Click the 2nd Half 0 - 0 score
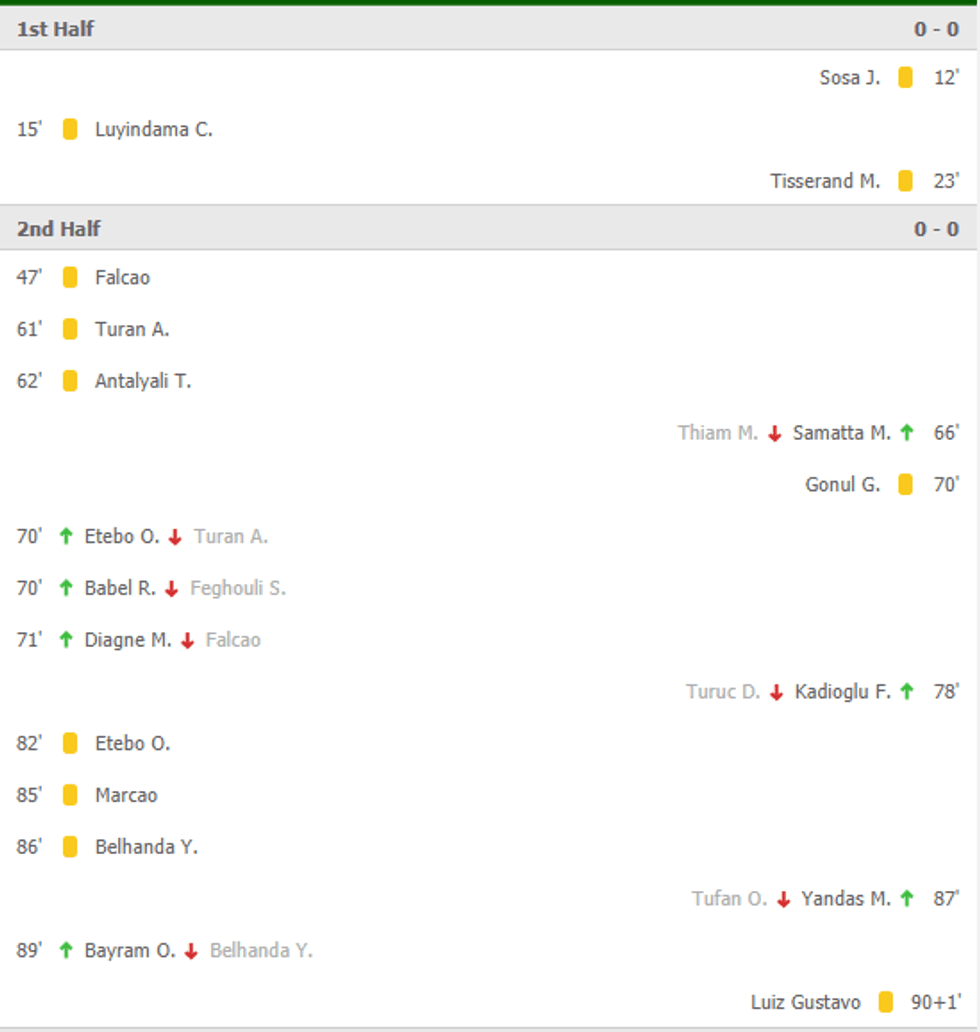 (x=936, y=229)
